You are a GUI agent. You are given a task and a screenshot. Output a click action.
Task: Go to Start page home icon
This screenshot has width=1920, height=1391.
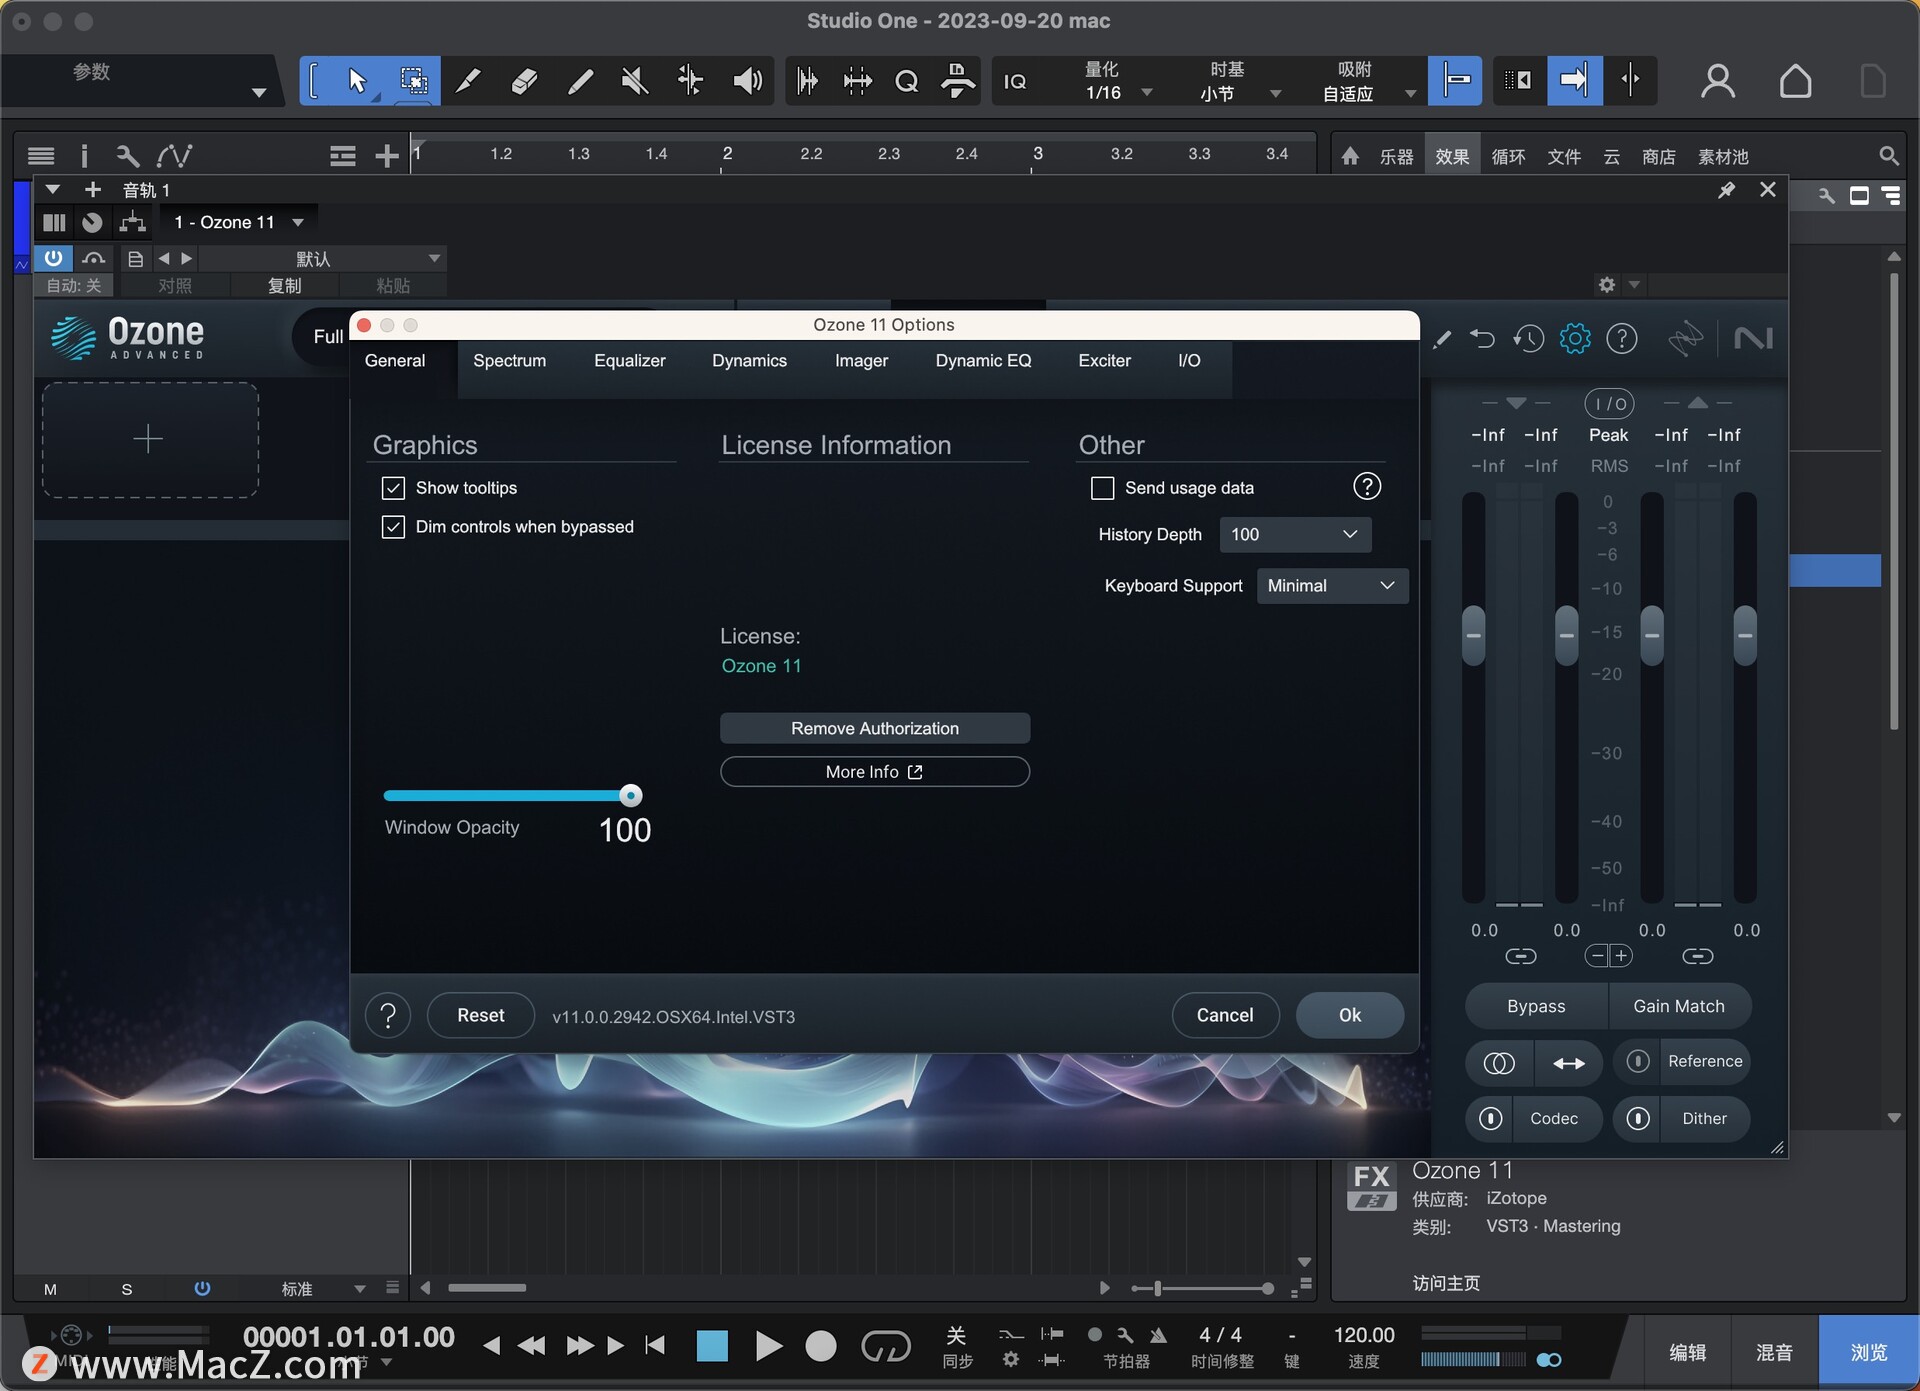point(1795,81)
